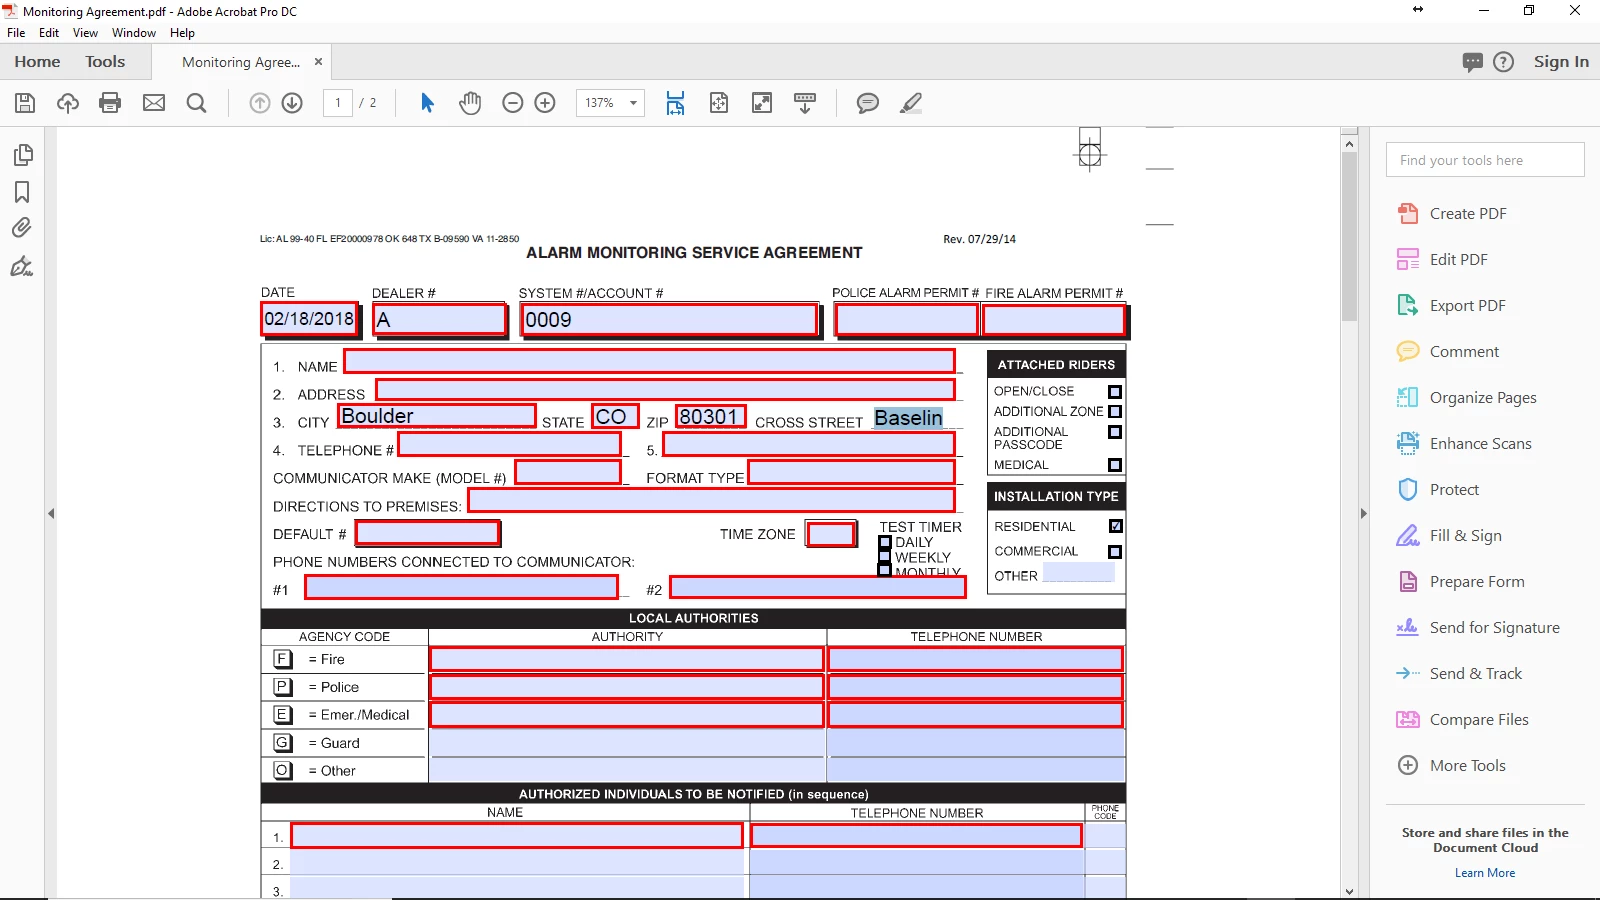Activate the Hand pan tool

point(470,103)
